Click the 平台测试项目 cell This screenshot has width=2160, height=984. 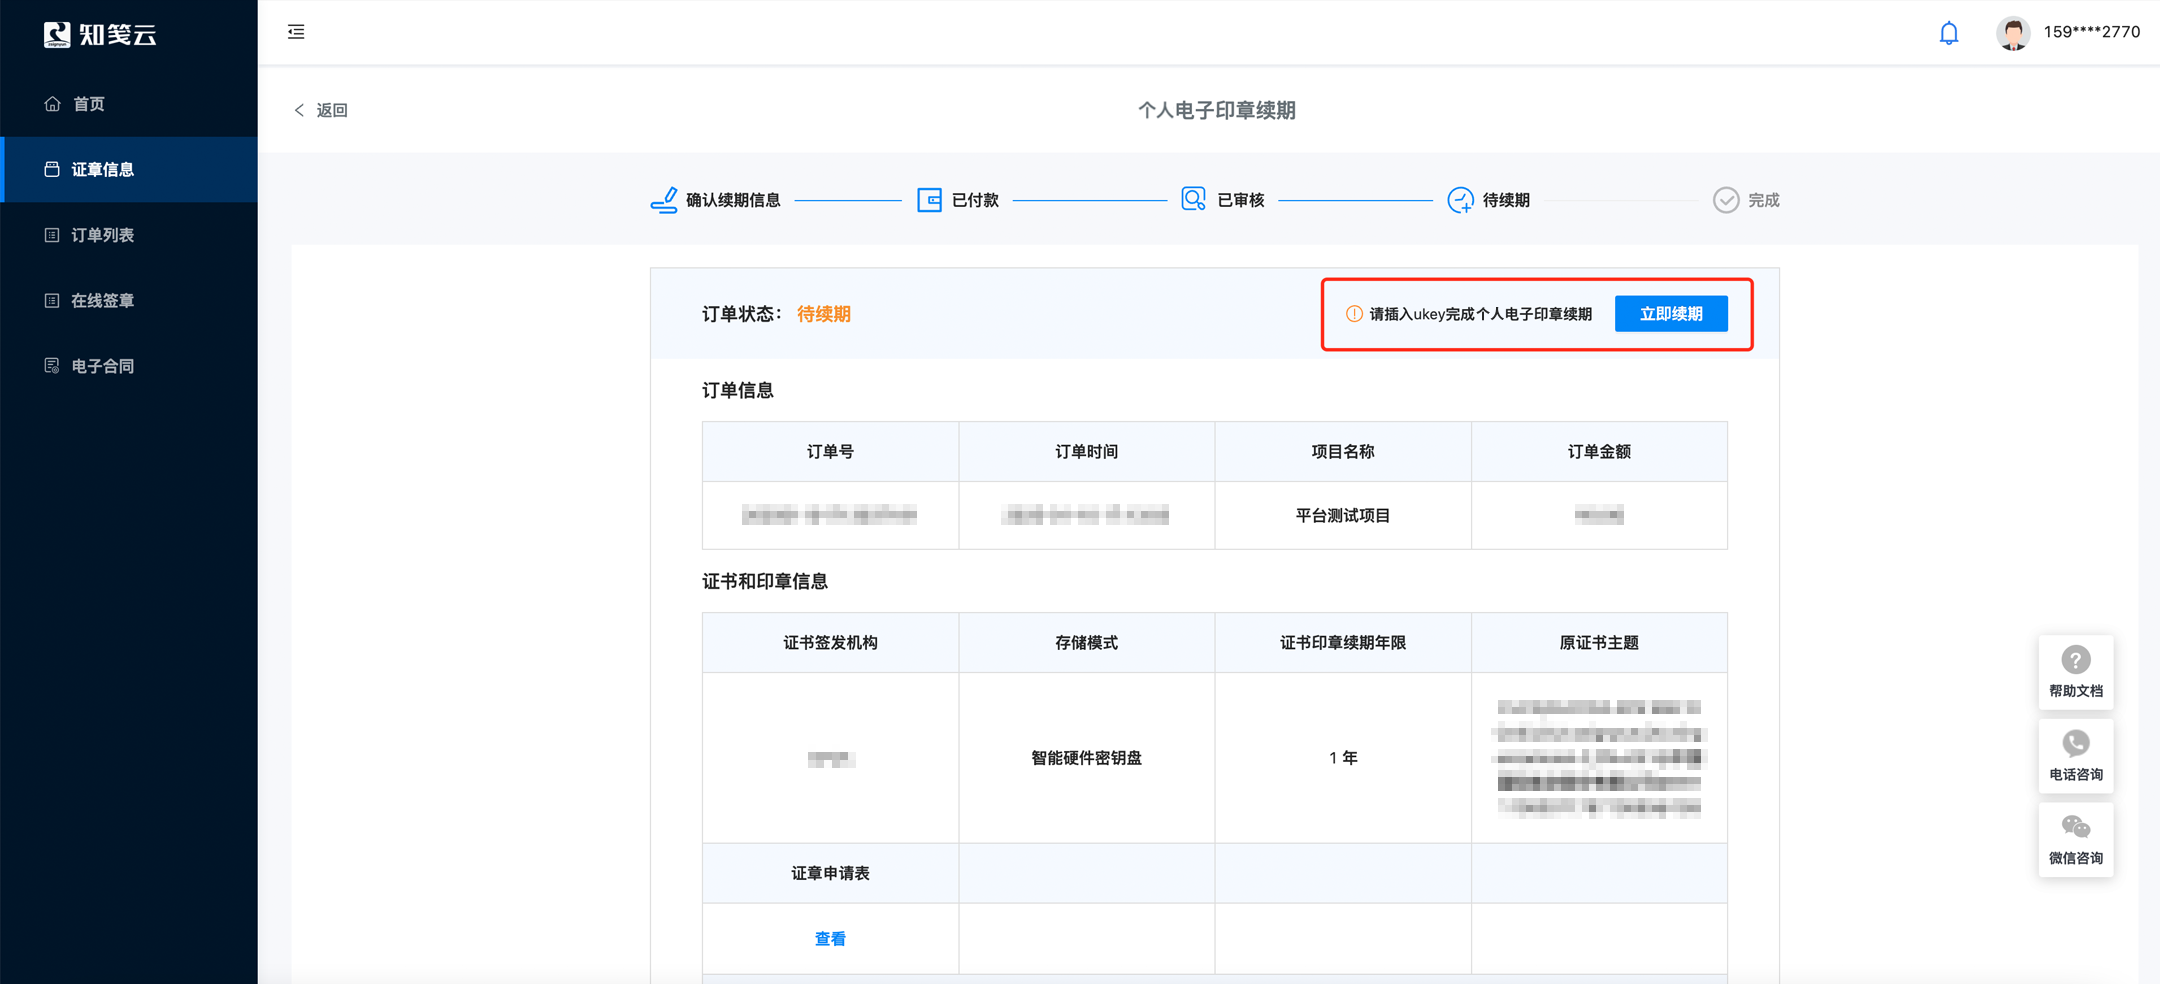[1343, 516]
